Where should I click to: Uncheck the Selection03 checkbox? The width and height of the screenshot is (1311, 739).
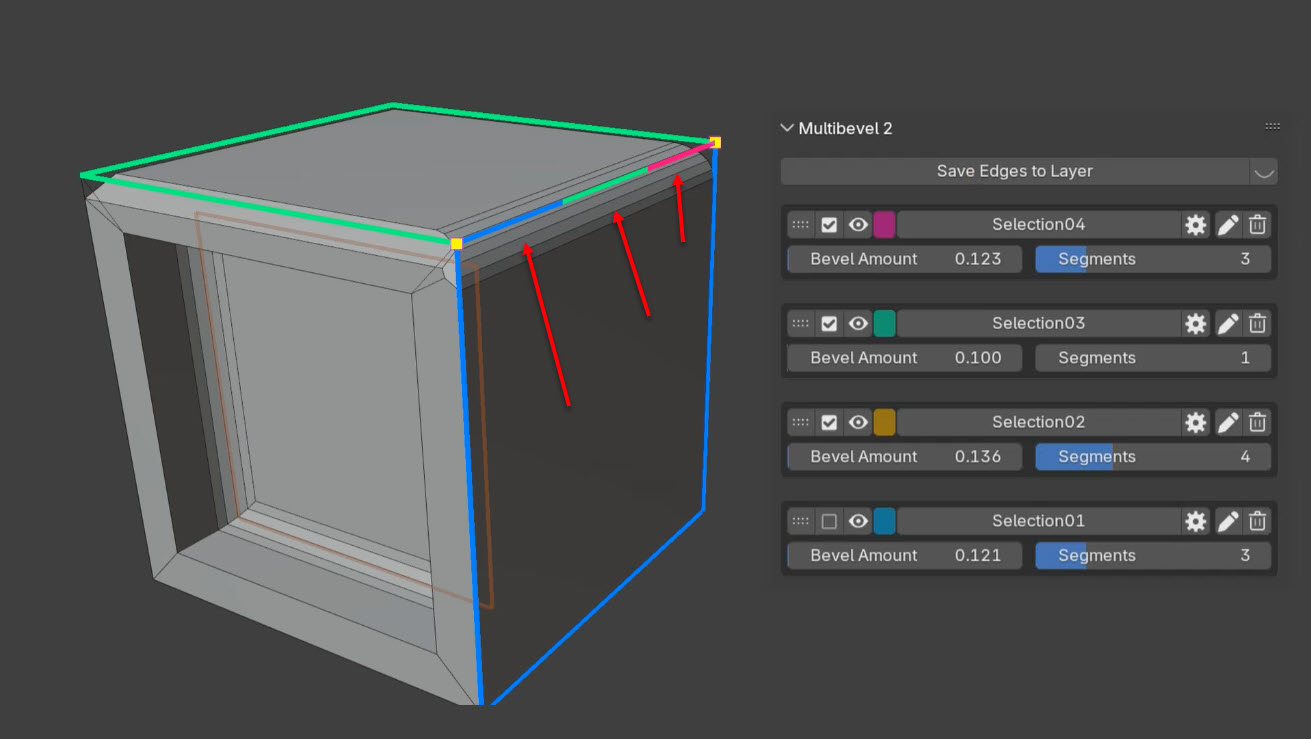tap(829, 324)
